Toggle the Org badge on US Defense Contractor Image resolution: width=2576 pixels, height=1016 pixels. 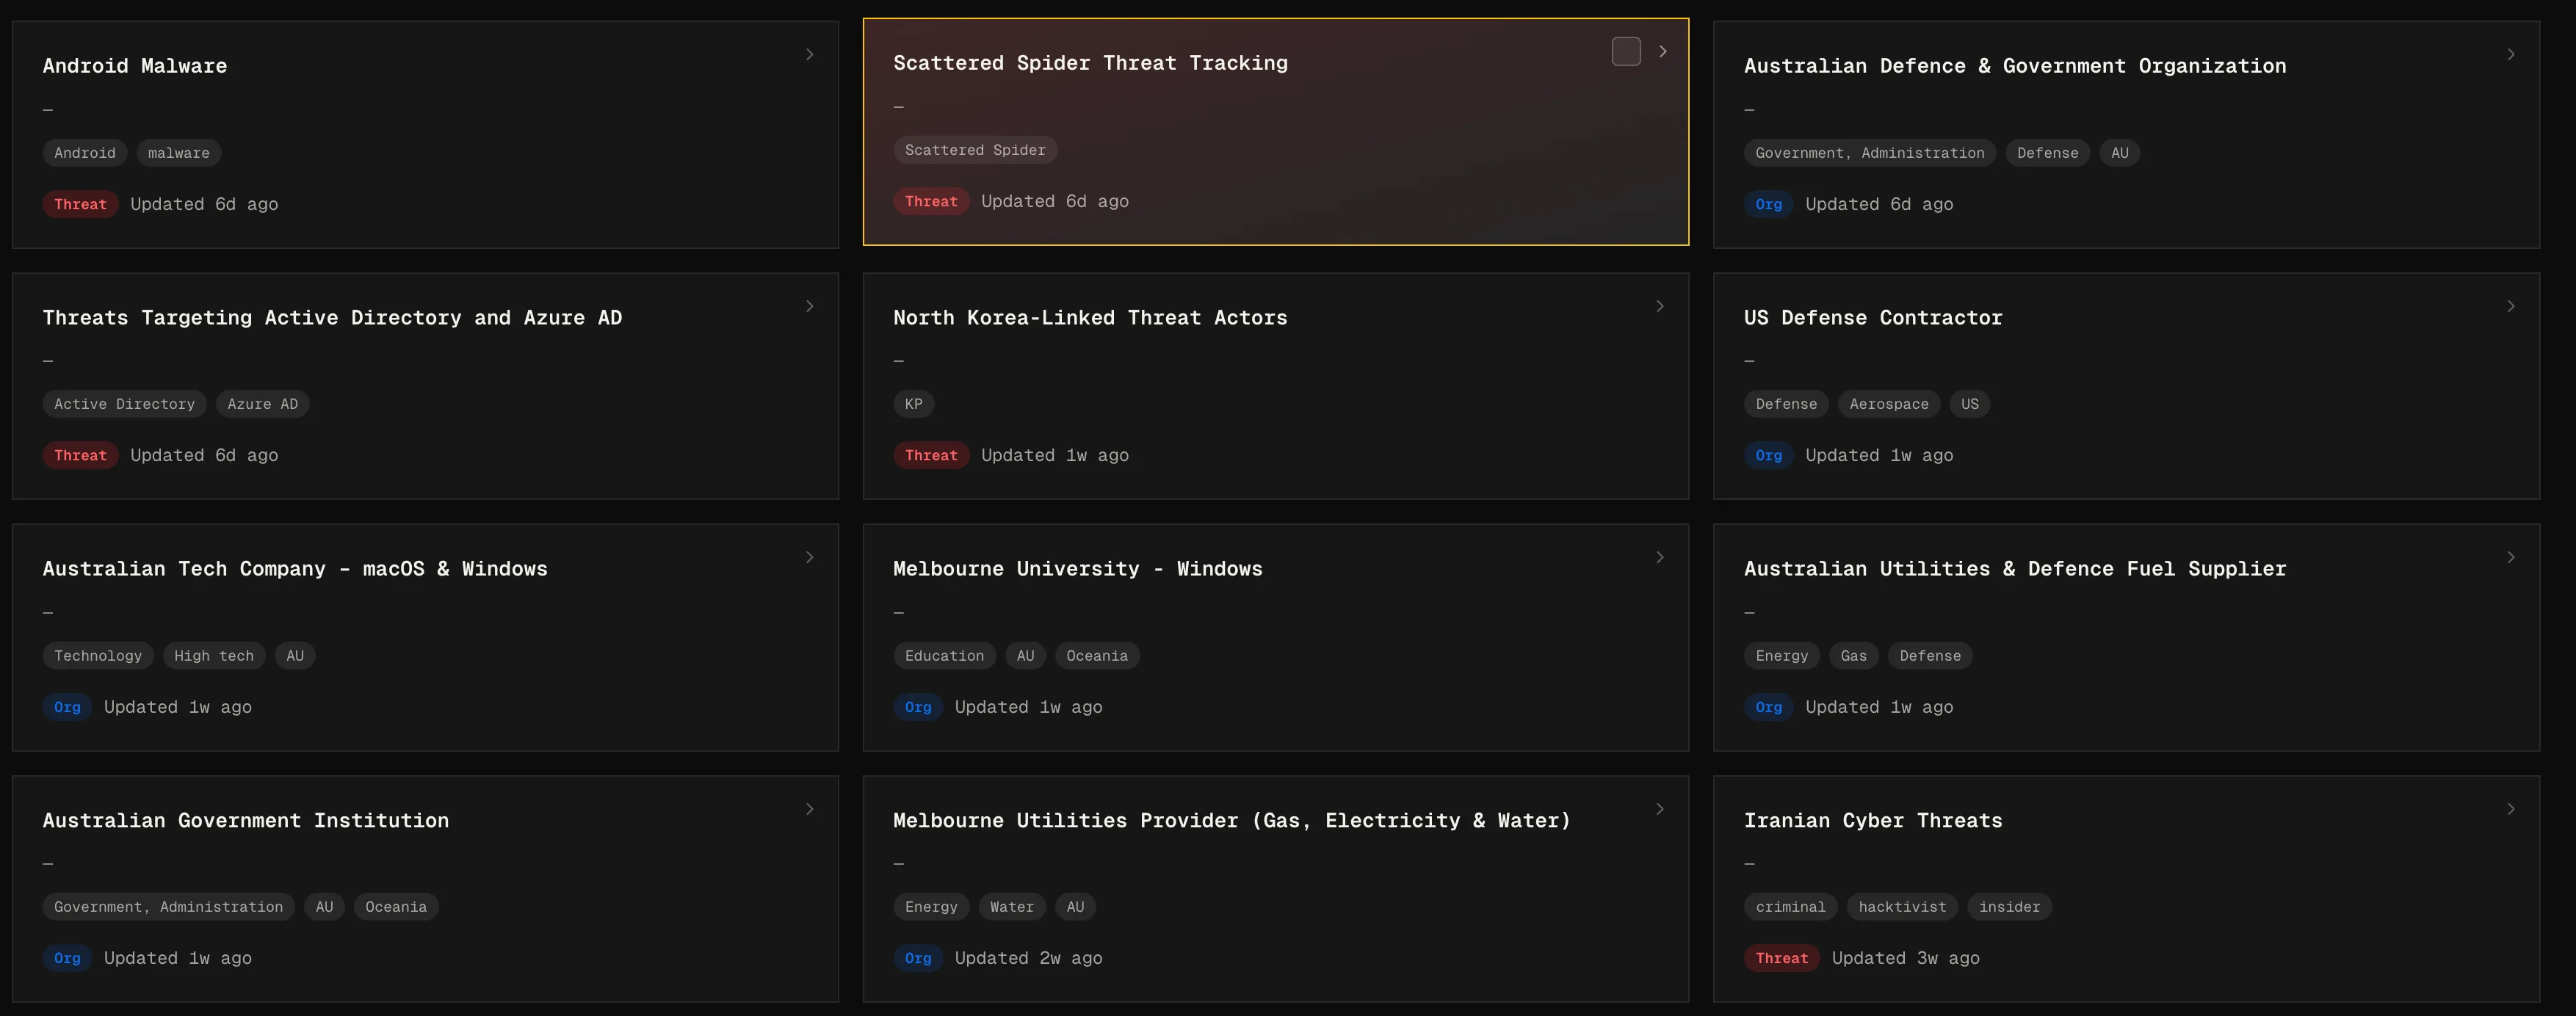click(1769, 455)
